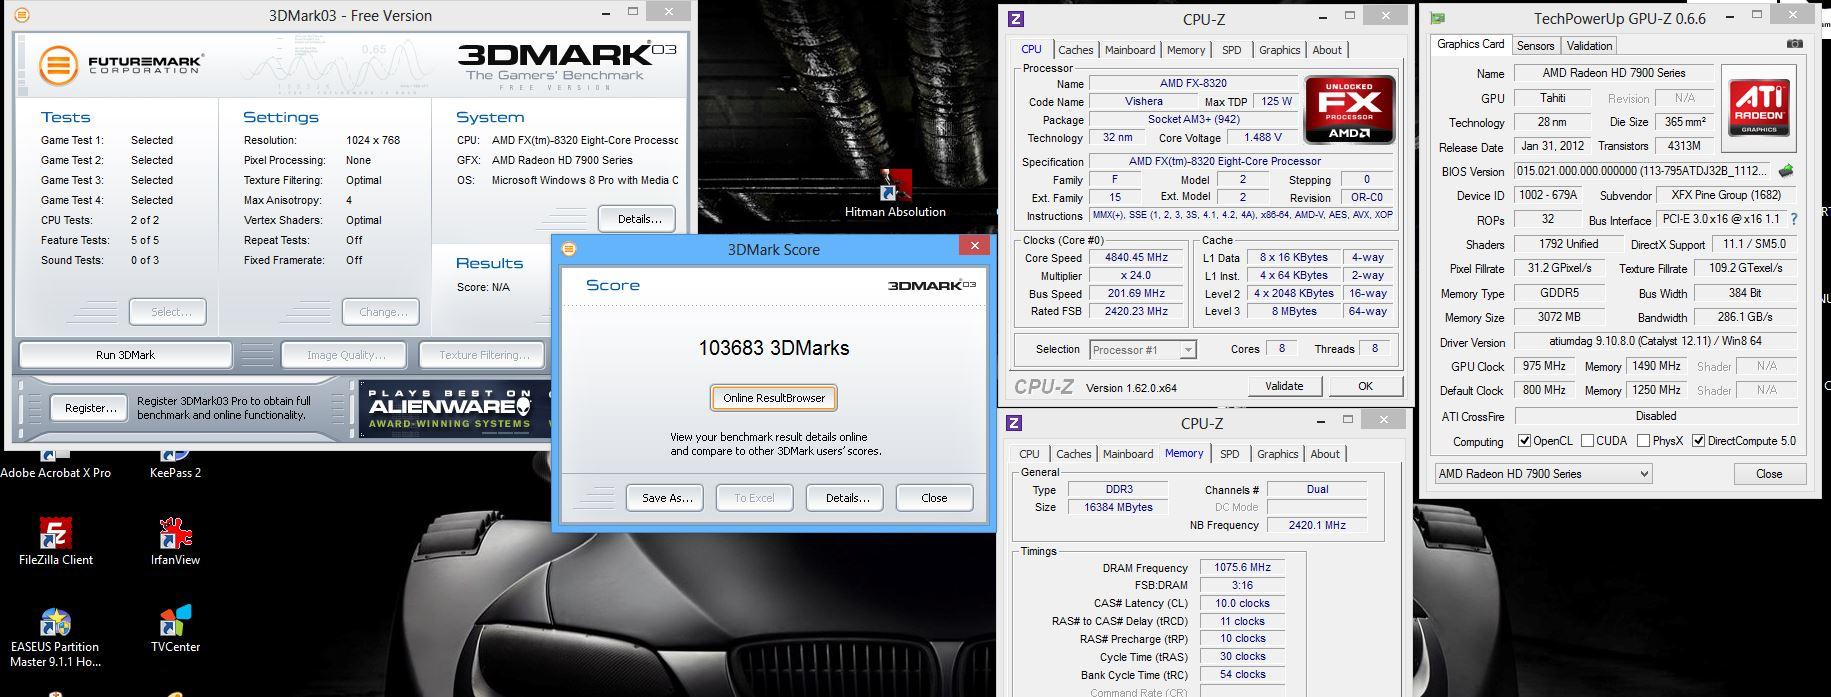This screenshot has width=1831, height=697.
Task: Click the Close button in GPU-Z
Action: (x=1768, y=474)
